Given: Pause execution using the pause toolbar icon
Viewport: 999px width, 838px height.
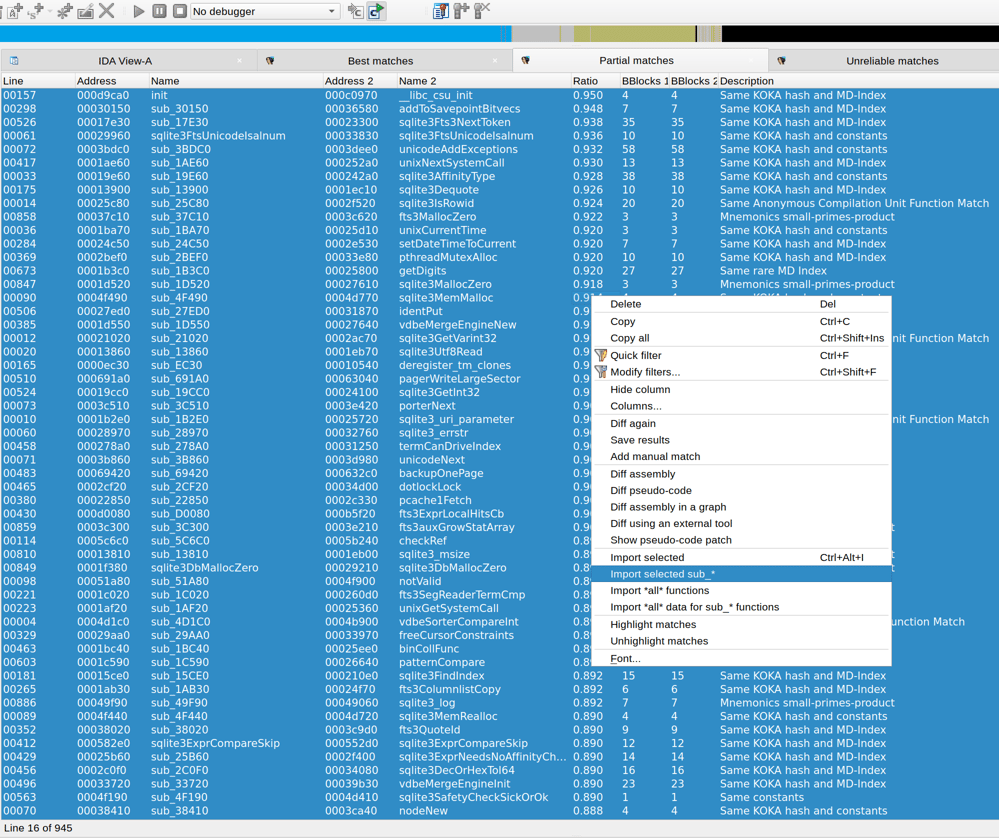Looking at the screenshot, I should (159, 11).
